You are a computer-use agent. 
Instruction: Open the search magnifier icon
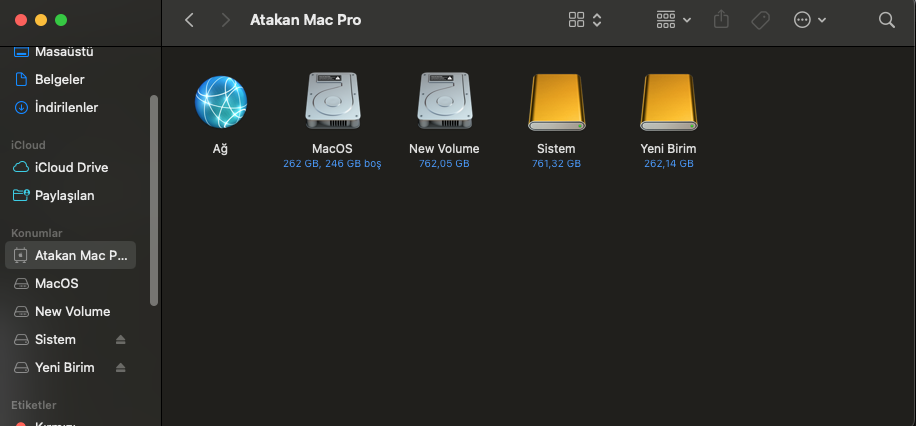(x=886, y=20)
